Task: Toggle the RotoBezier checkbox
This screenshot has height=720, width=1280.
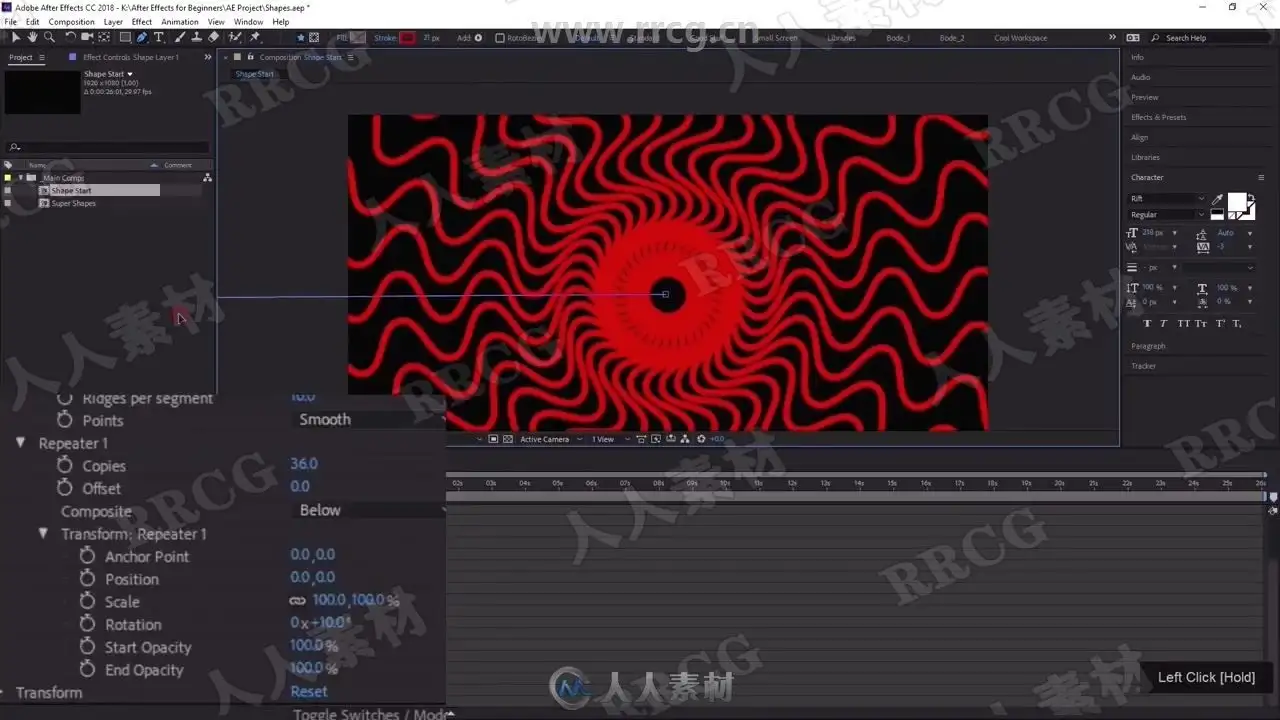Action: (x=499, y=38)
